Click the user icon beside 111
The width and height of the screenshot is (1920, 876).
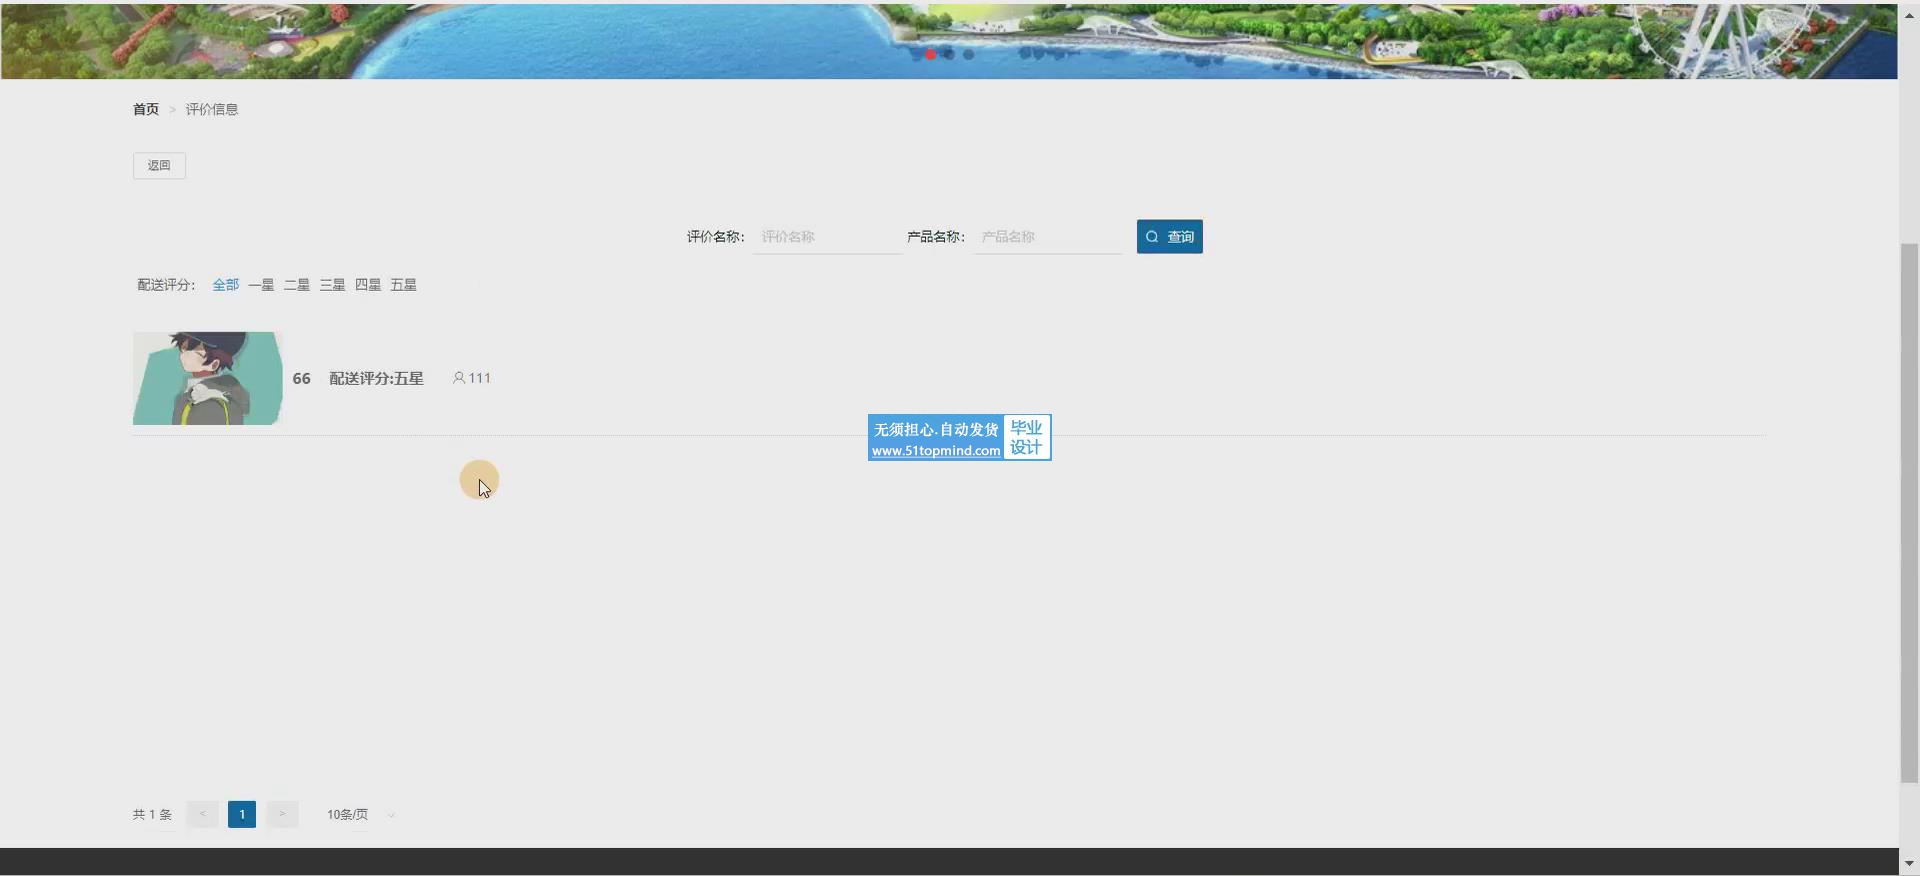coord(459,378)
